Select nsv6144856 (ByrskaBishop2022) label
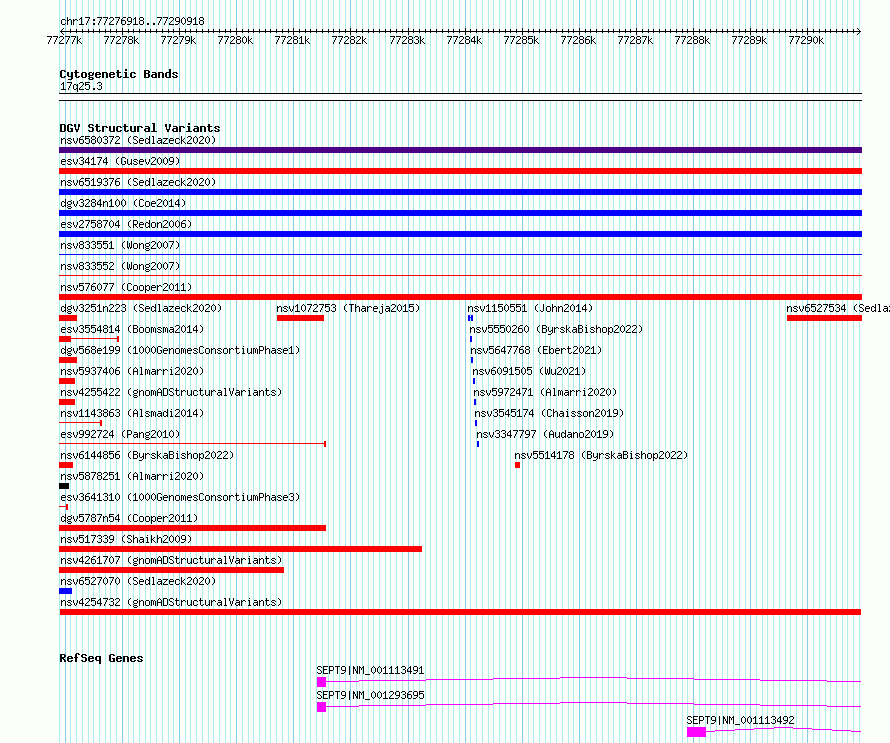This screenshot has height=743, width=890. (147, 455)
